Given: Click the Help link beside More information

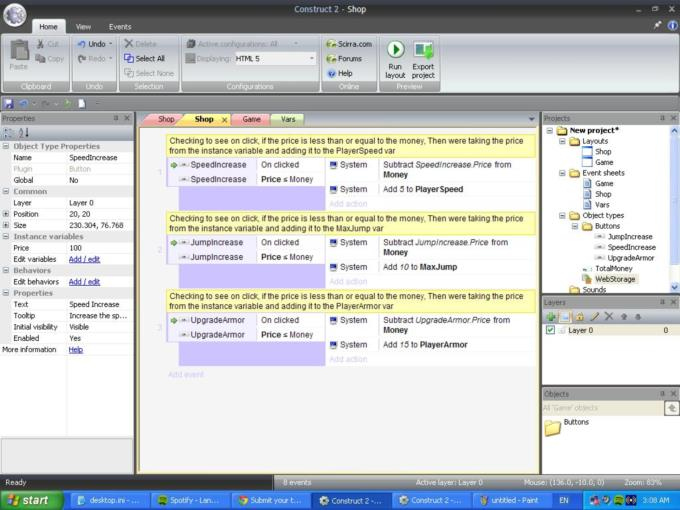Looking at the screenshot, I should [75, 350].
